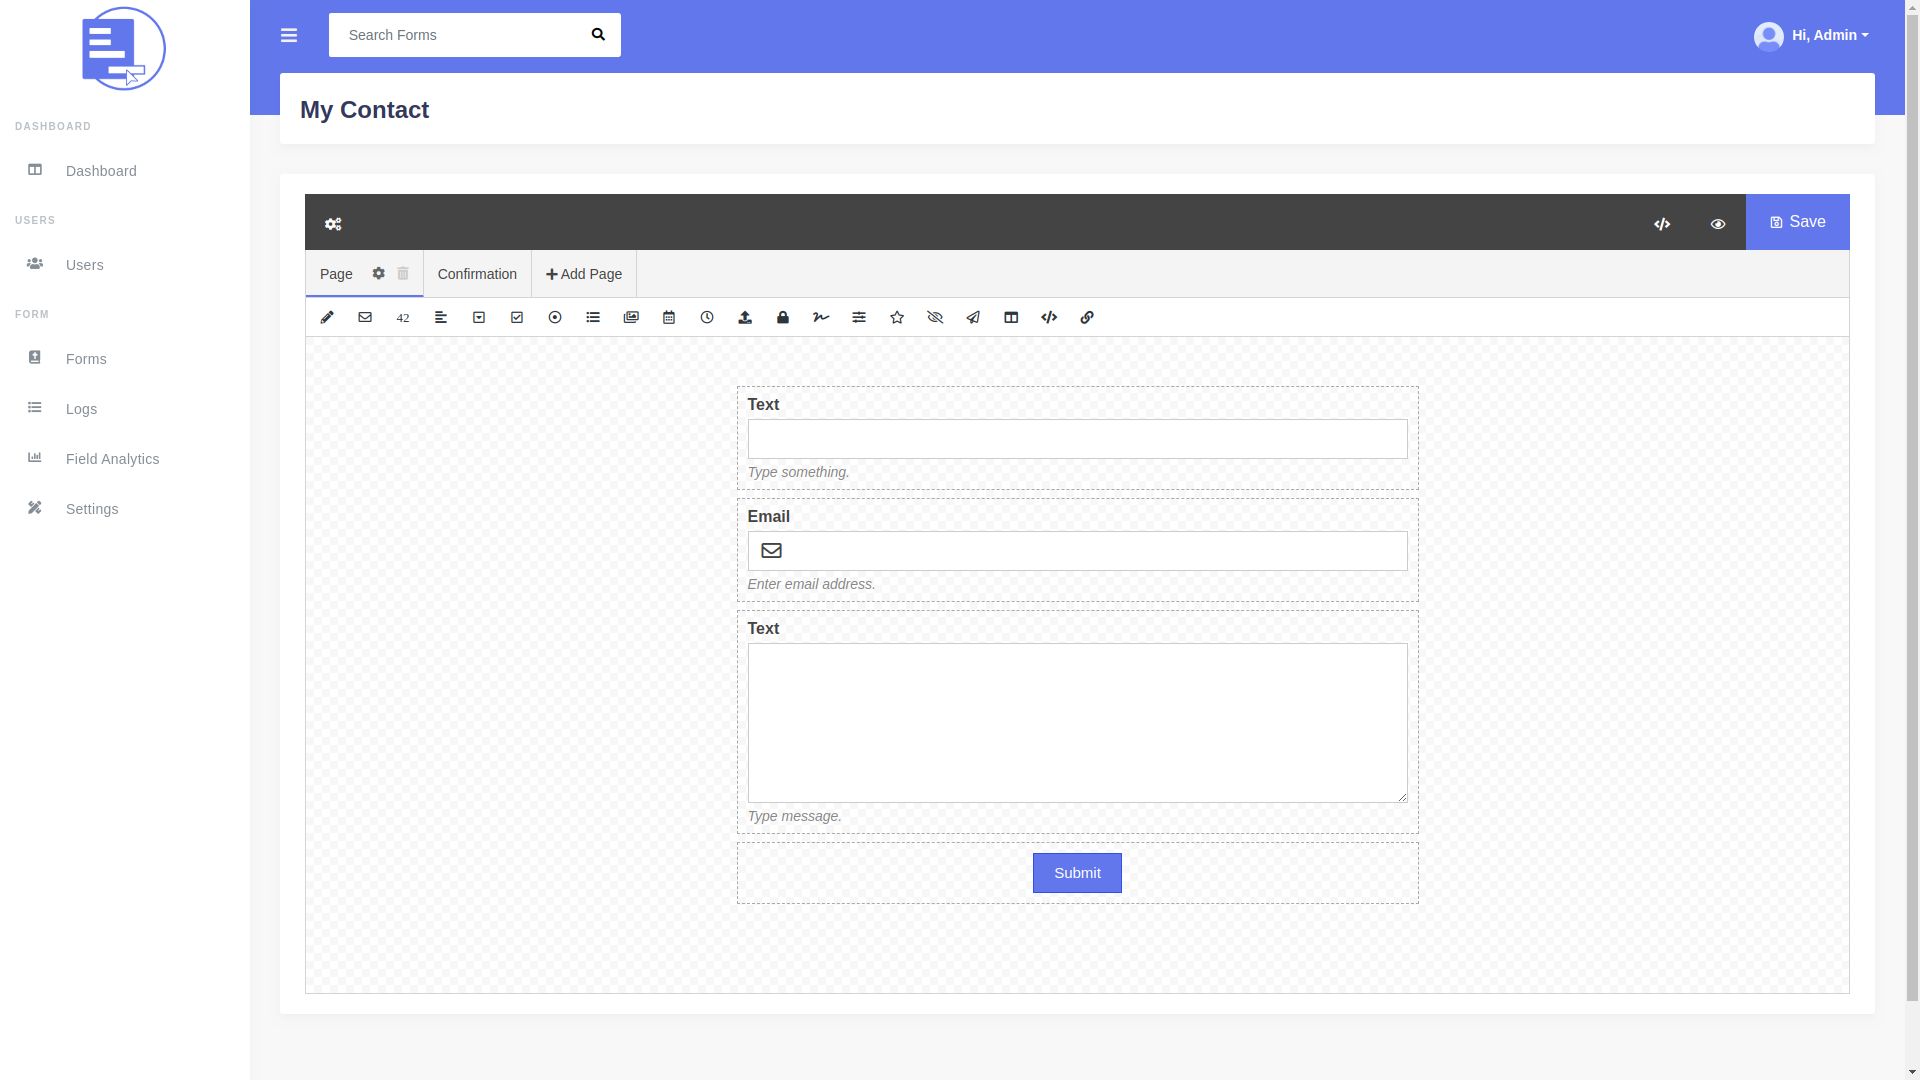Add a file upload field
This screenshot has width=1920, height=1080.
coord(745,317)
